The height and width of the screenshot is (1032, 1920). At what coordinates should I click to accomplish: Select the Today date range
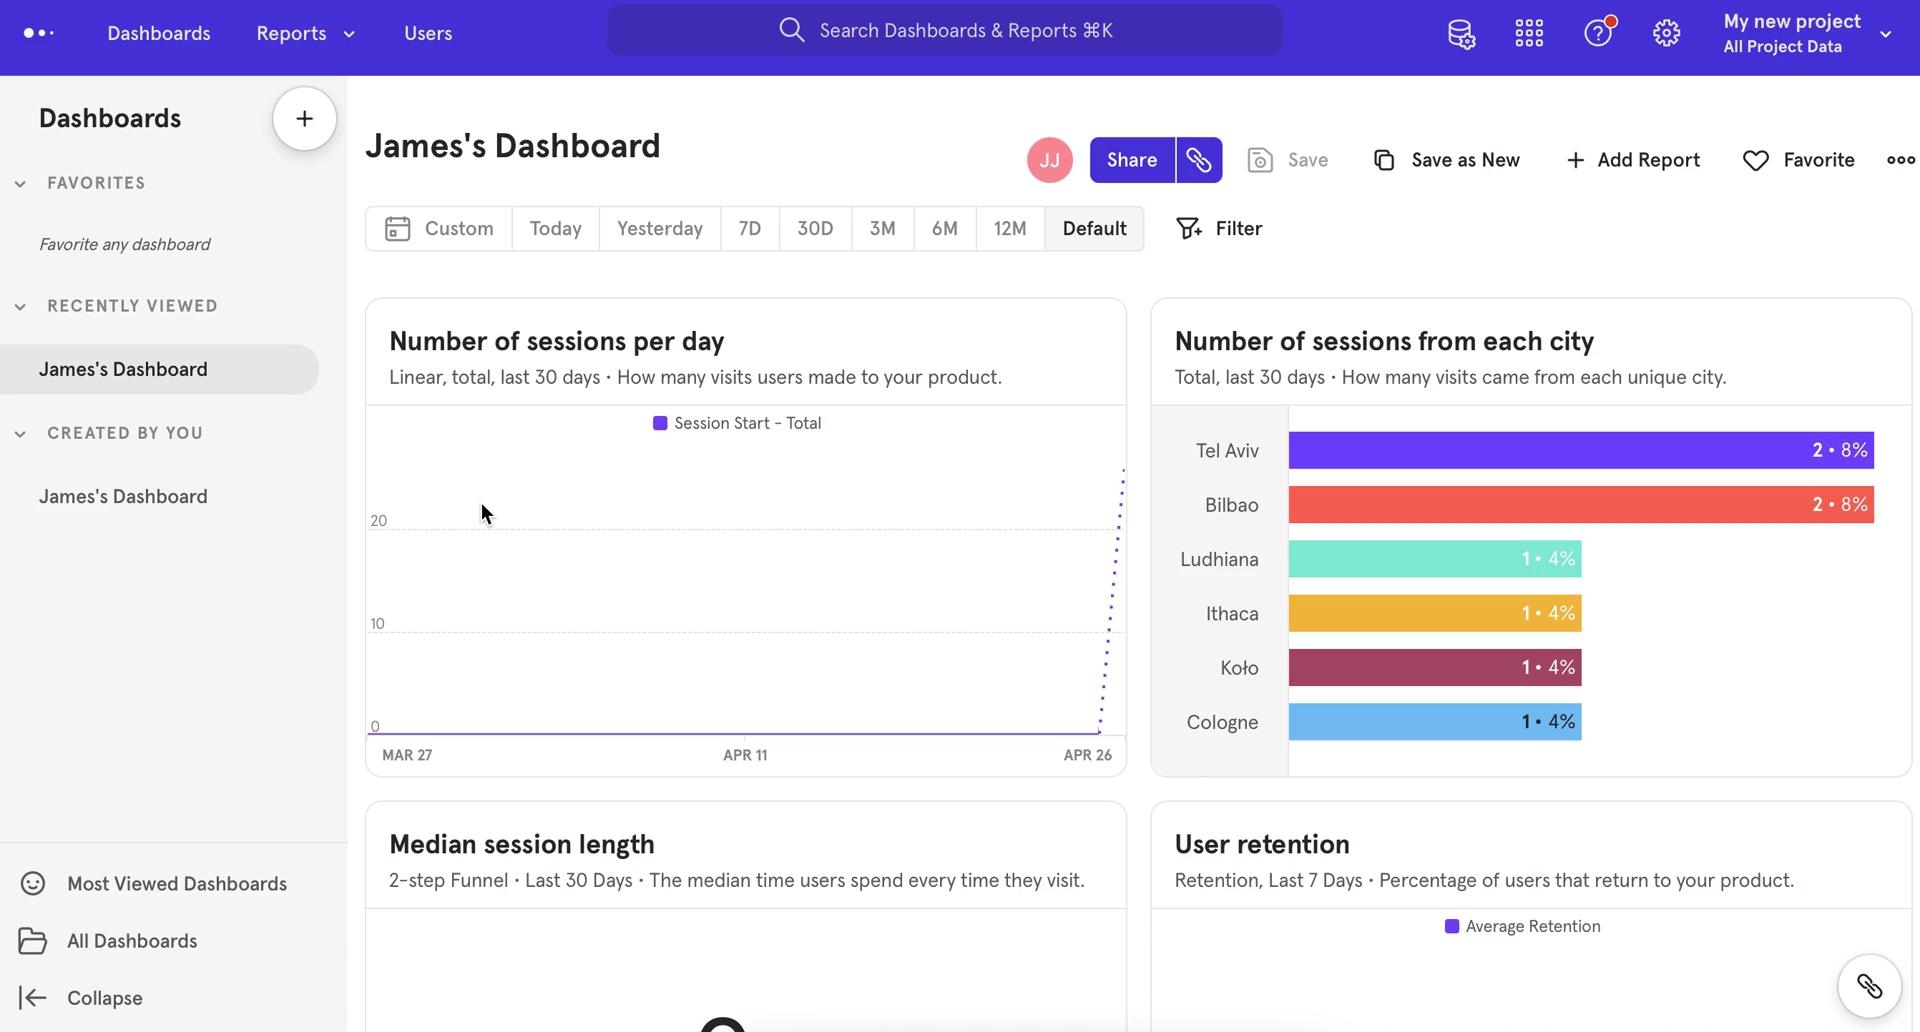pyautogui.click(x=556, y=229)
